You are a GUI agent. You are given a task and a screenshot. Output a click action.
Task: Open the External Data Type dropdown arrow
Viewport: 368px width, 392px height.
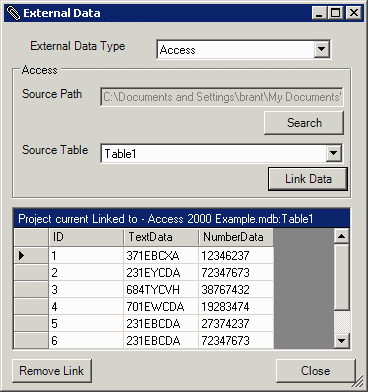coord(321,49)
